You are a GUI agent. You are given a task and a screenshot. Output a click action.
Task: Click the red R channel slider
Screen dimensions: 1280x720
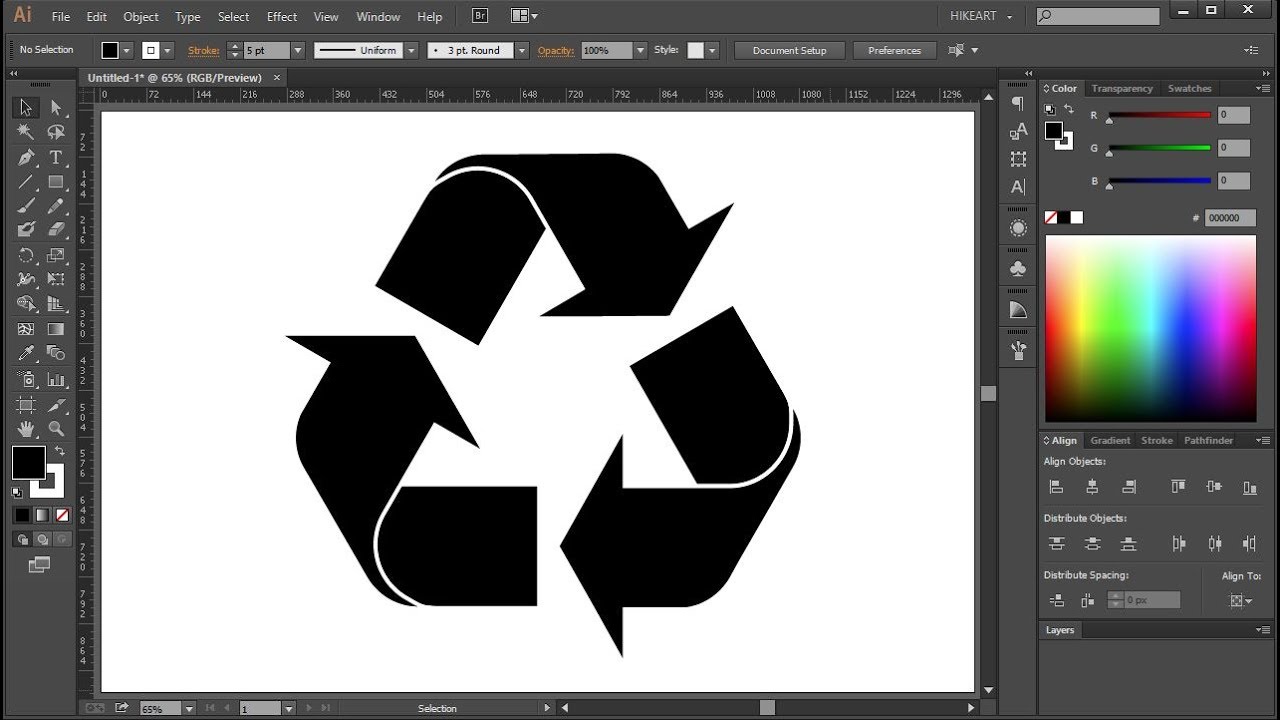coord(1160,116)
